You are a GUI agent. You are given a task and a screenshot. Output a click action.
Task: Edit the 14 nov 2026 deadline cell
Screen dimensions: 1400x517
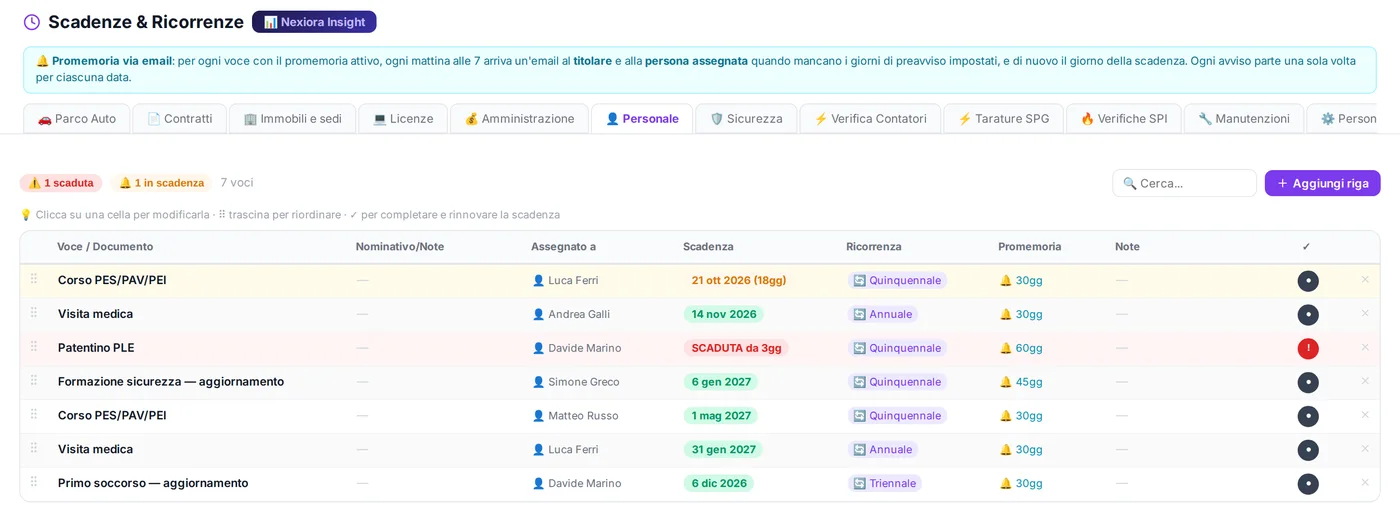click(724, 314)
